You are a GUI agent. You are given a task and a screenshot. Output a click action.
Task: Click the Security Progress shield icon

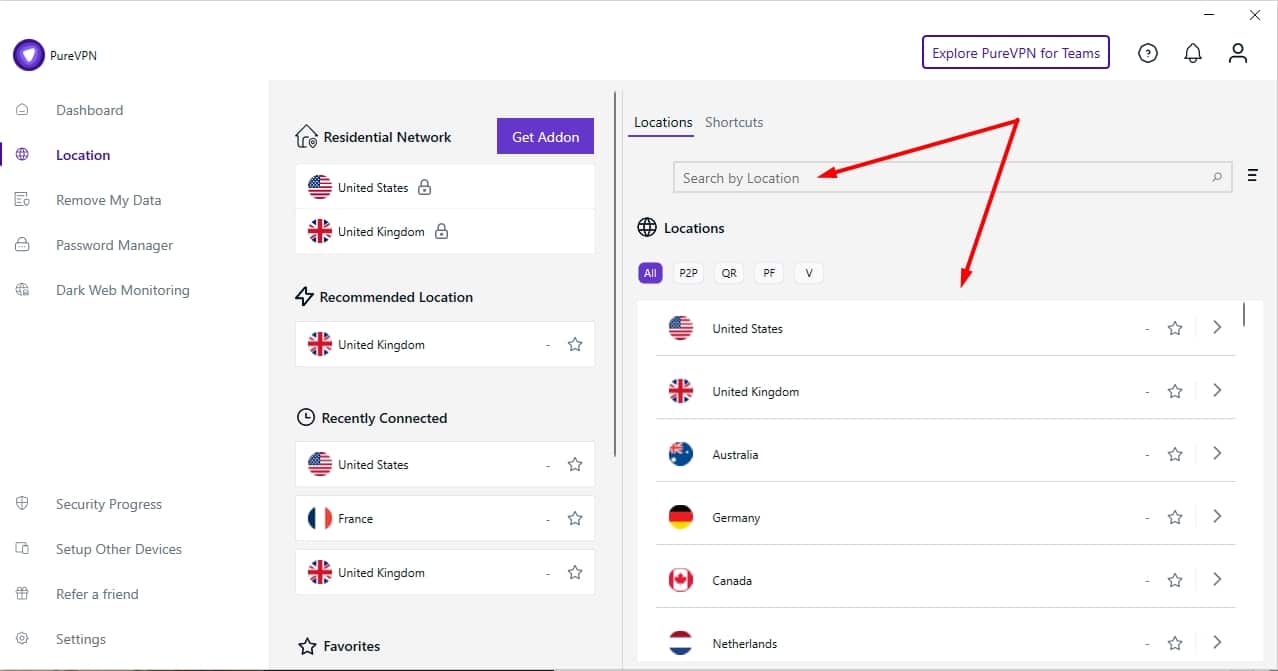point(22,504)
